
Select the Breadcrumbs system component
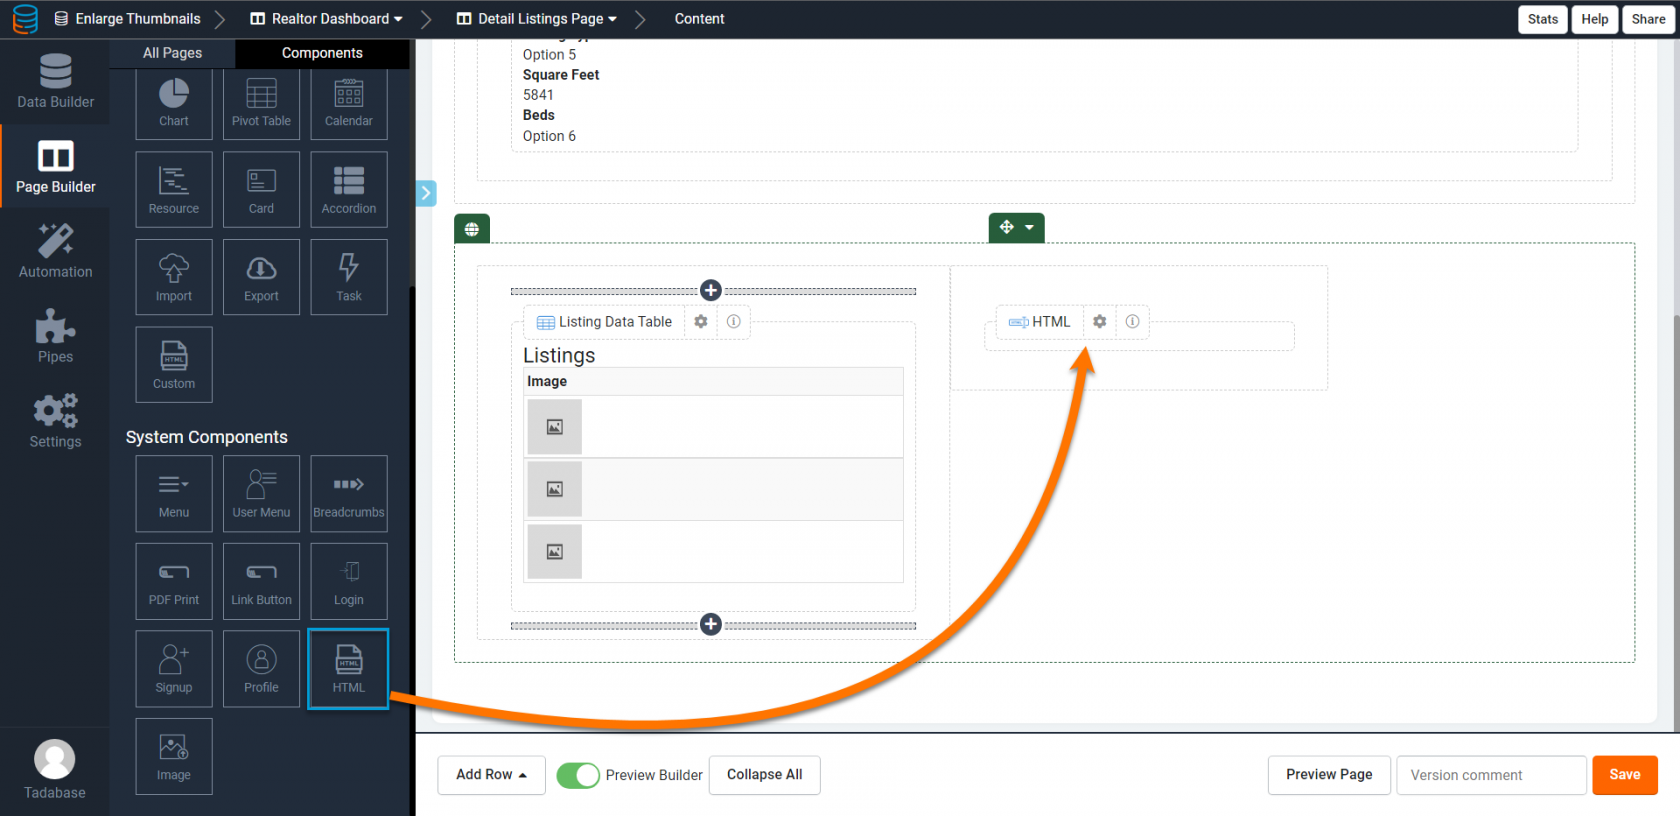(349, 494)
